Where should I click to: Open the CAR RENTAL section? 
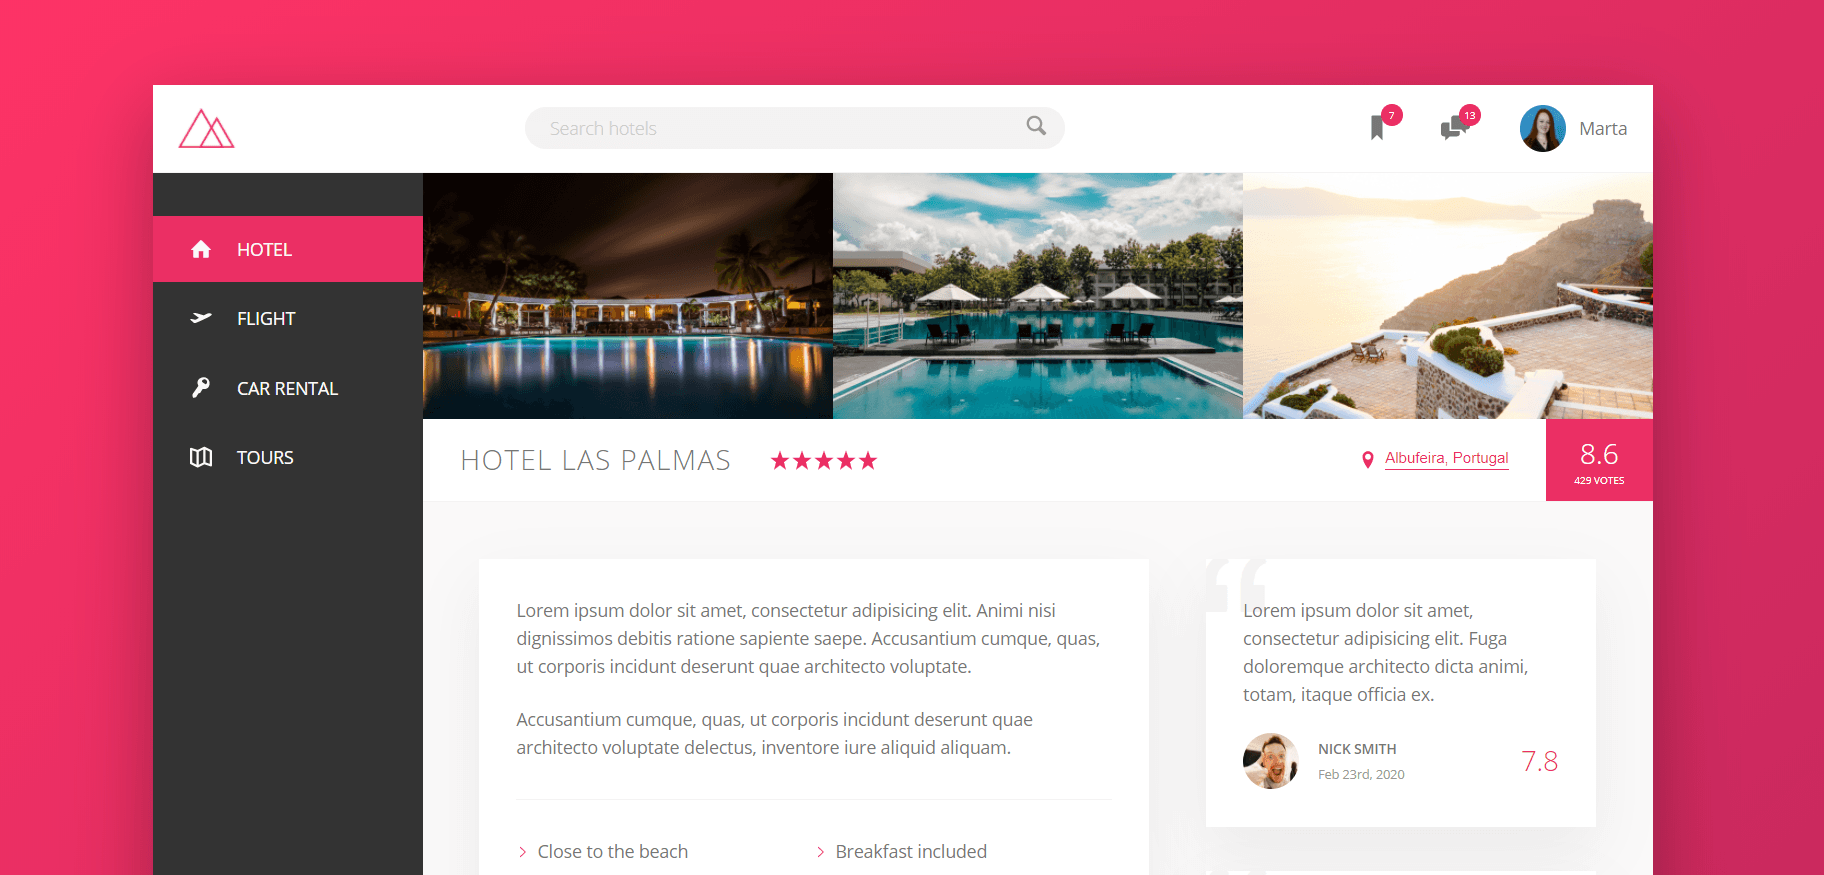click(x=288, y=388)
